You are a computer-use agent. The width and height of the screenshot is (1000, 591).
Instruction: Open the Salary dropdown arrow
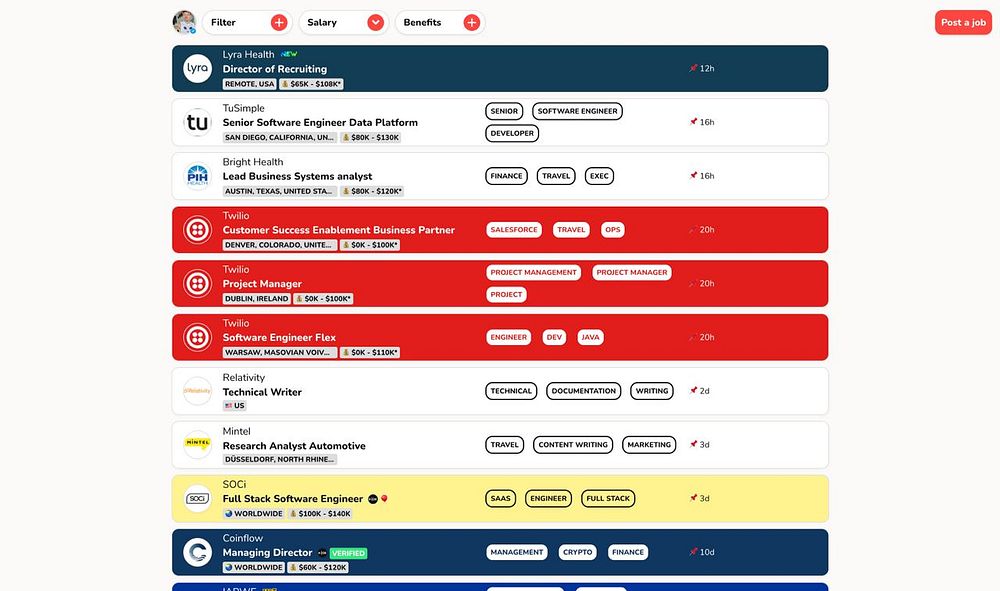[x=376, y=22]
